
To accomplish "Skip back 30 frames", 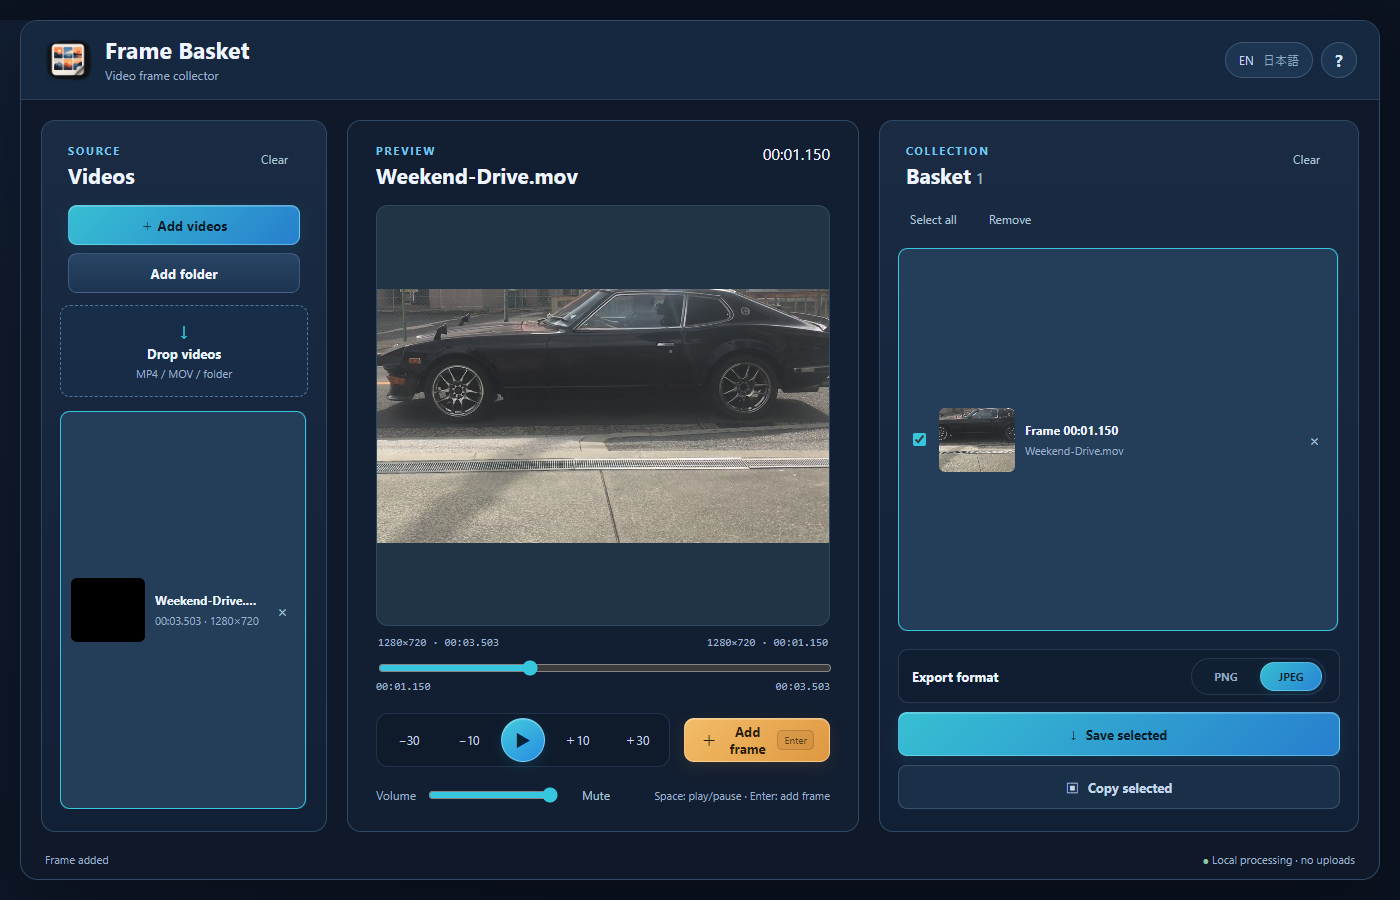I will 409,741.
